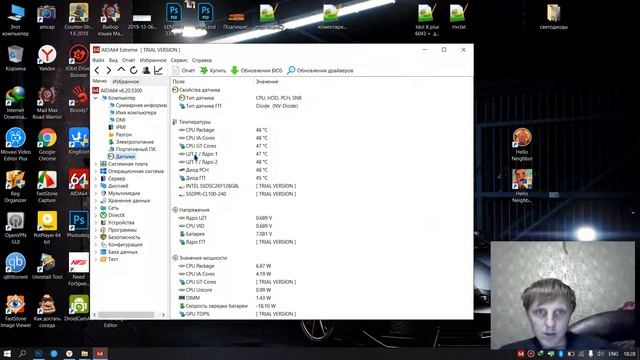This screenshot has height=360, width=640.
Task: Expand the Операционная система tree node
Action: tap(96, 171)
